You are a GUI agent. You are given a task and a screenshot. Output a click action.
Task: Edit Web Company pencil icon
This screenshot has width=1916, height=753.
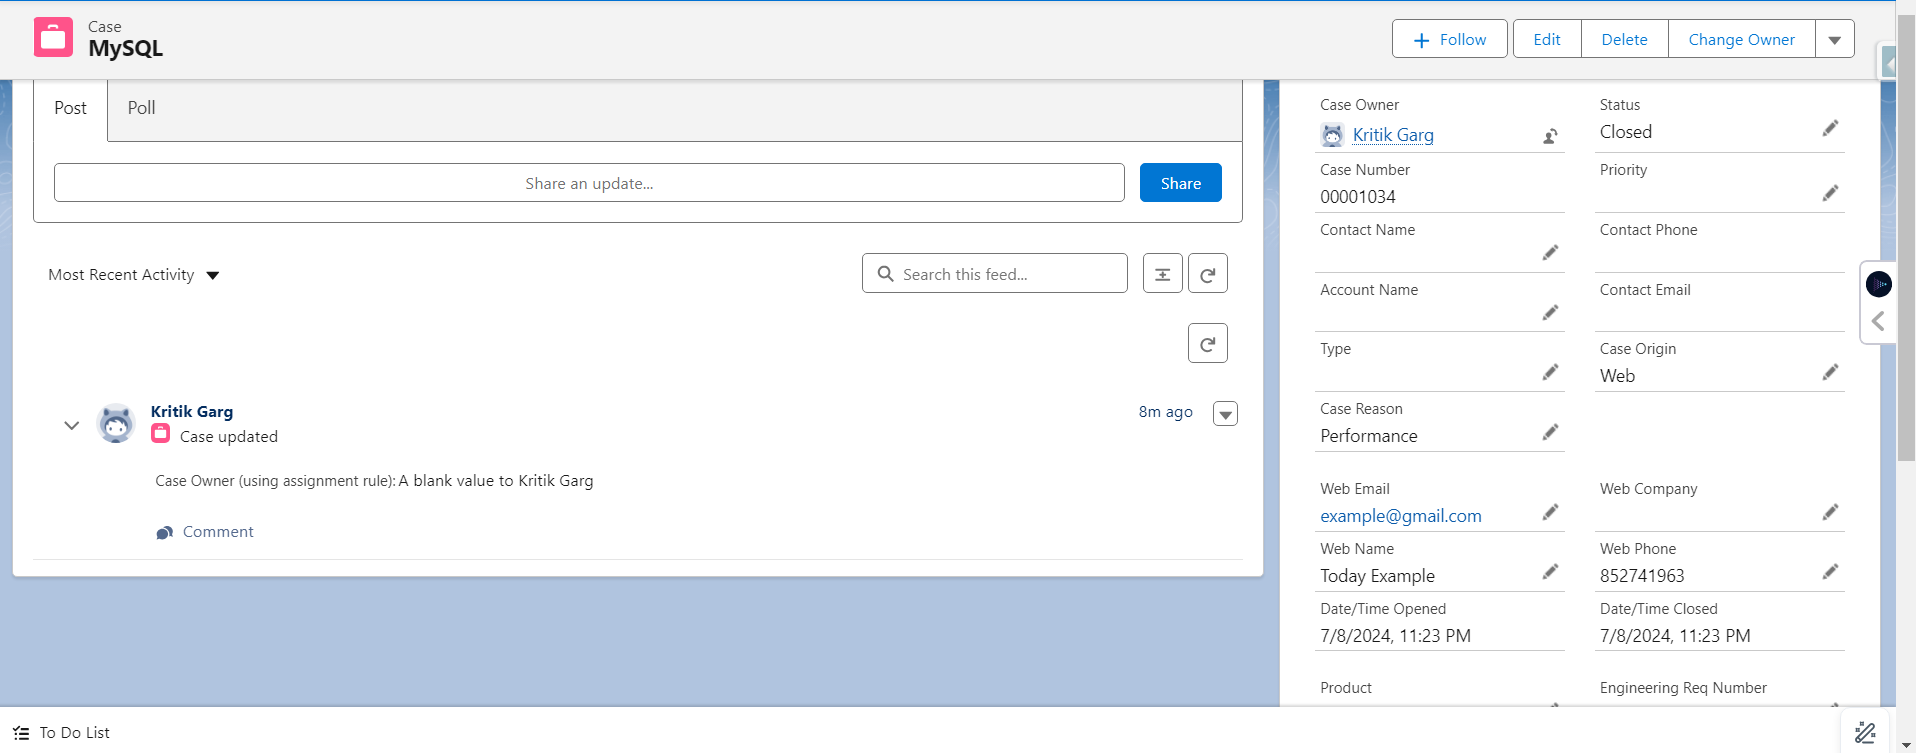coord(1830,512)
